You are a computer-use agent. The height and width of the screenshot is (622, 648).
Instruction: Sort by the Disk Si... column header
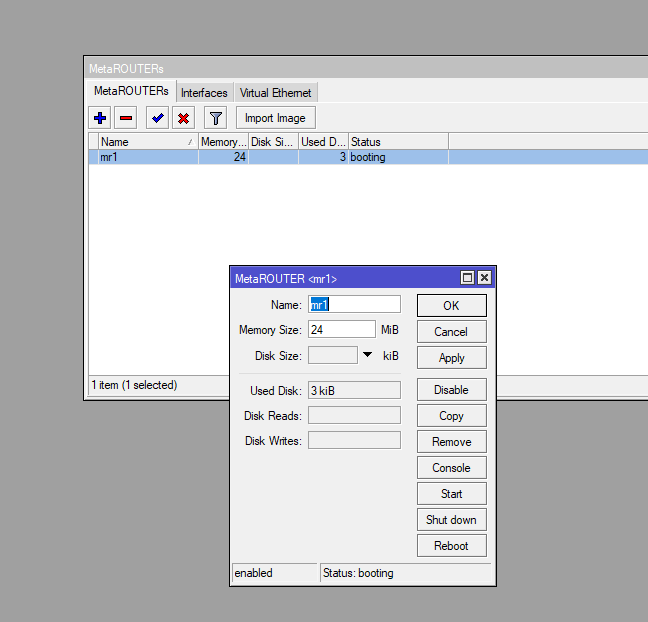pos(273,142)
